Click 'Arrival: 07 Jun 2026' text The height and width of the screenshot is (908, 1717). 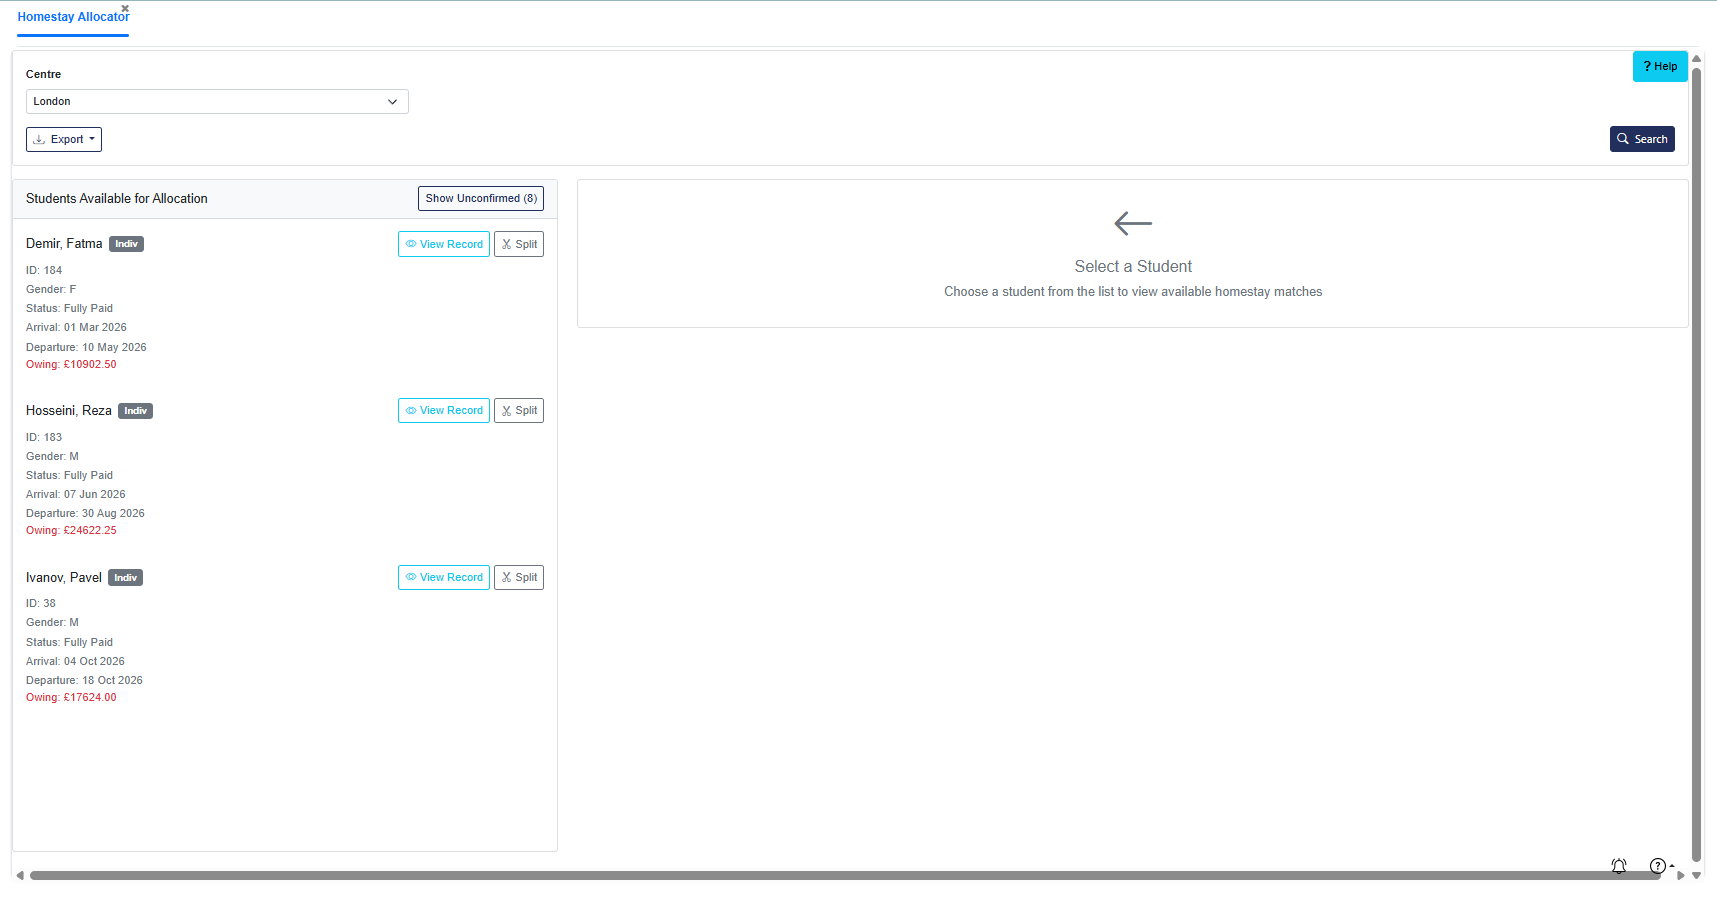(76, 494)
